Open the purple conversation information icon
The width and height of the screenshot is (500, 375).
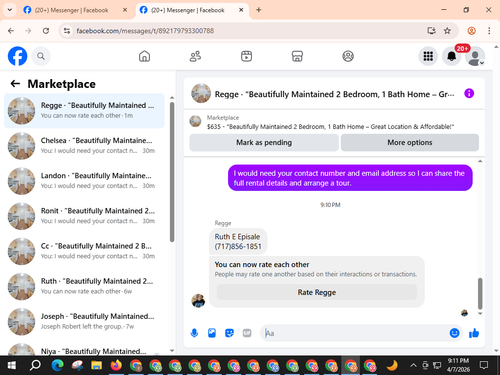click(x=469, y=93)
